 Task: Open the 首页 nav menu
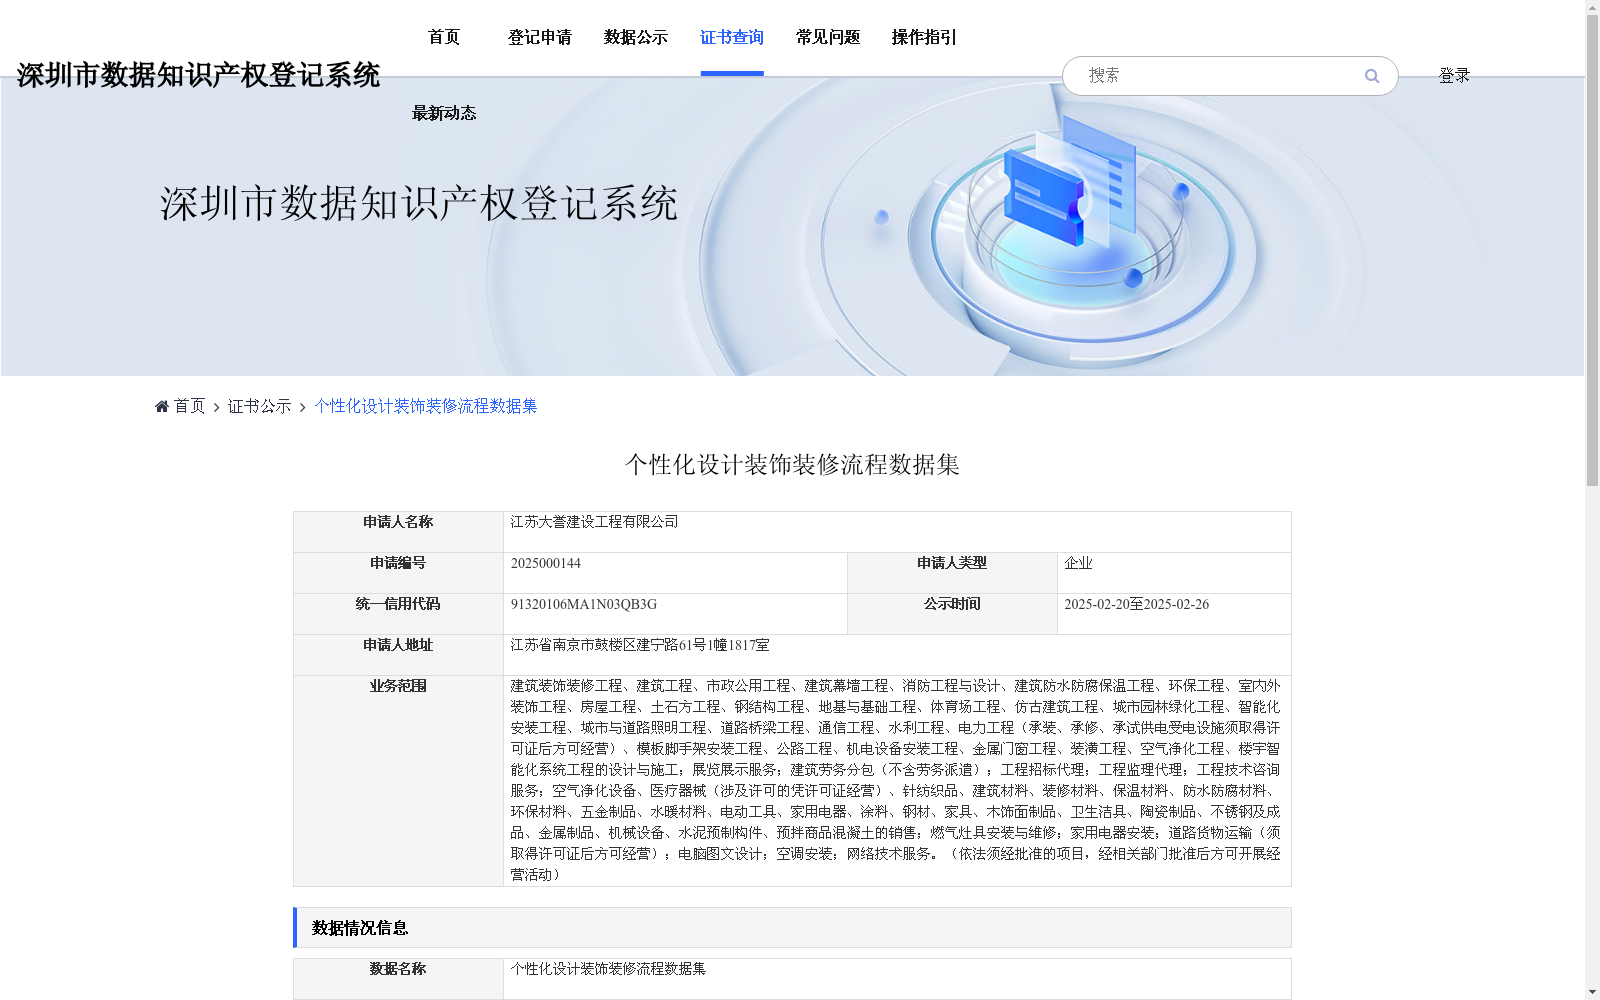(x=444, y=37)
